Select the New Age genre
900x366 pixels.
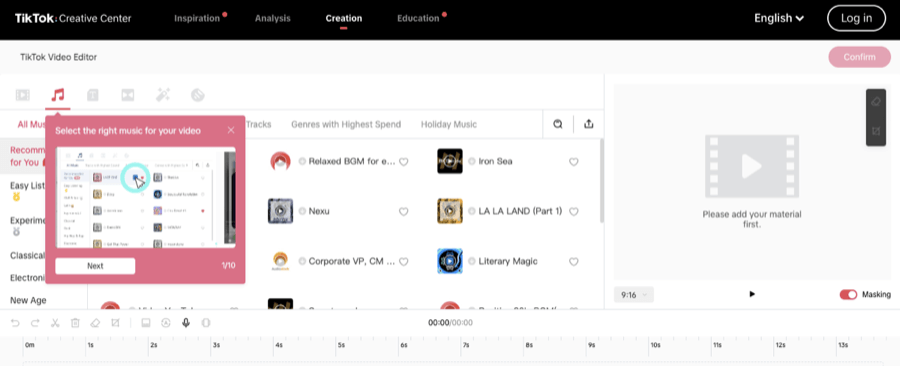click(x=28, y=300)
